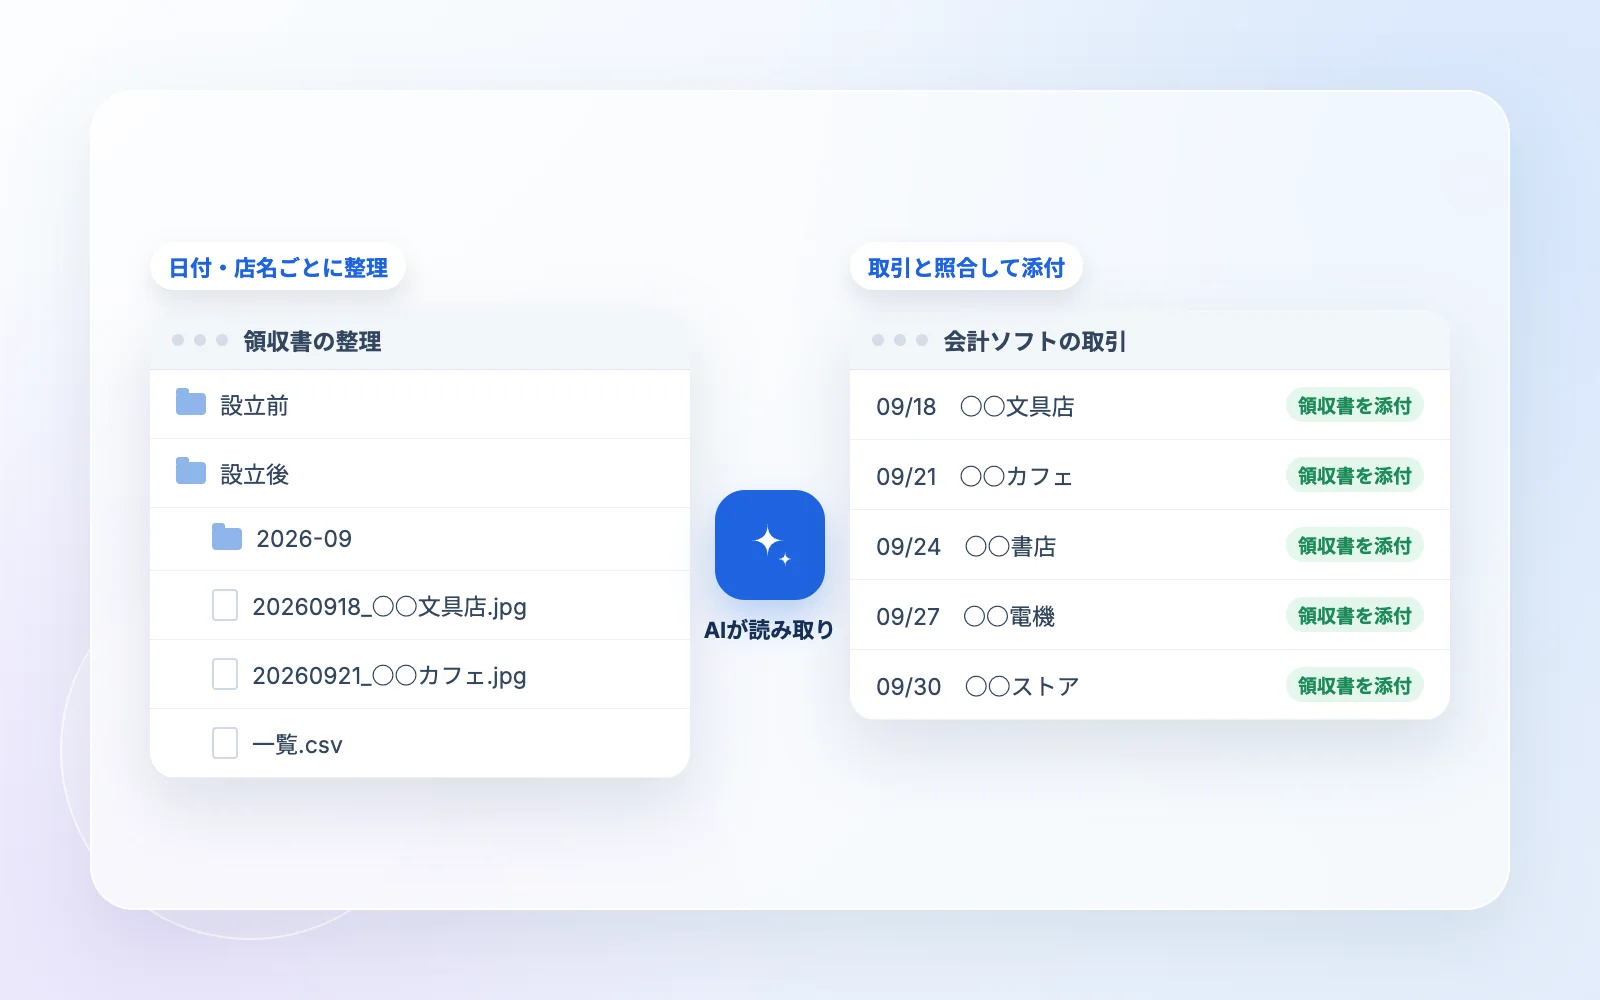Select file name 20260918_〇〇文具店.jpg

tap(389, 607)
